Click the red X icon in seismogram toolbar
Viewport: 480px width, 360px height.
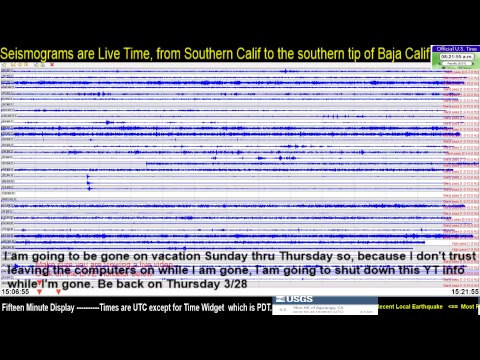pyautogui.click(x=52, y=64)
